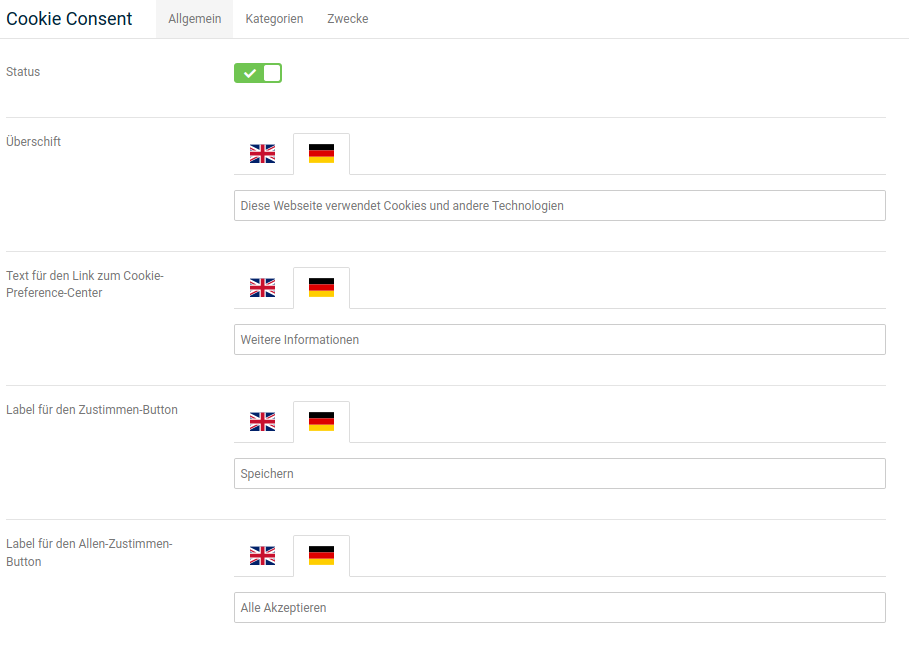Screen dimensions: 909x645
Task: Switch Zustimmen-Button label to English flag
Action: pos(262,422)
